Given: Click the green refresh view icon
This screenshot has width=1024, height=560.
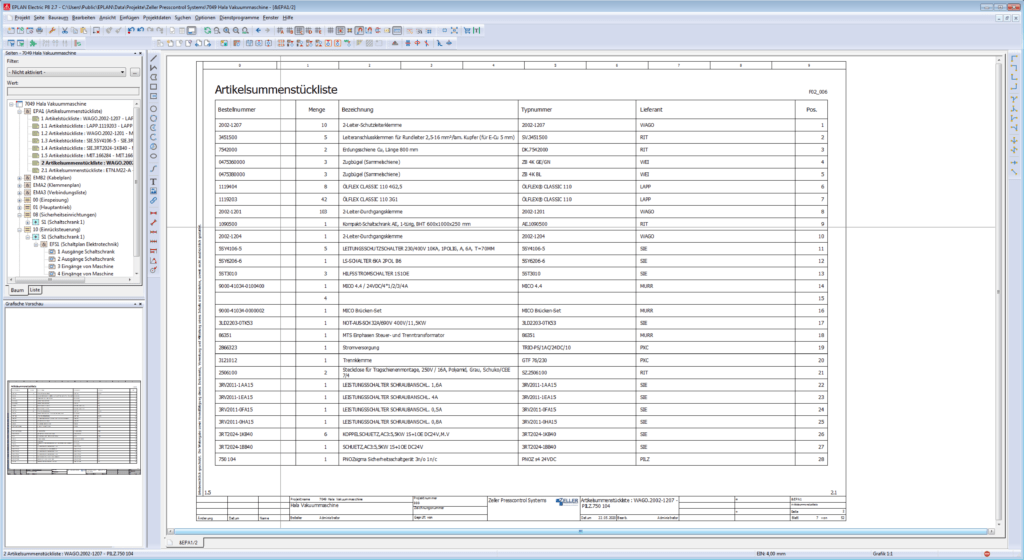Looking at the screenshot, I should [208, 30].
